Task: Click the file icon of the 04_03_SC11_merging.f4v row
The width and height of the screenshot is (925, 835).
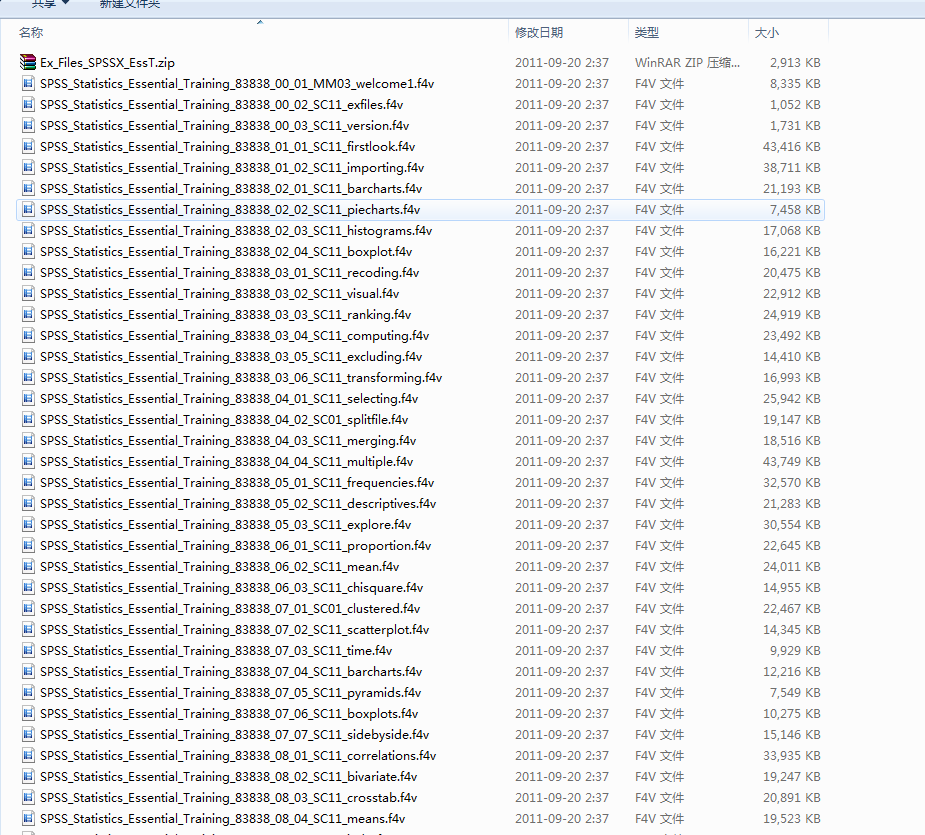Action: click(28, 440)
